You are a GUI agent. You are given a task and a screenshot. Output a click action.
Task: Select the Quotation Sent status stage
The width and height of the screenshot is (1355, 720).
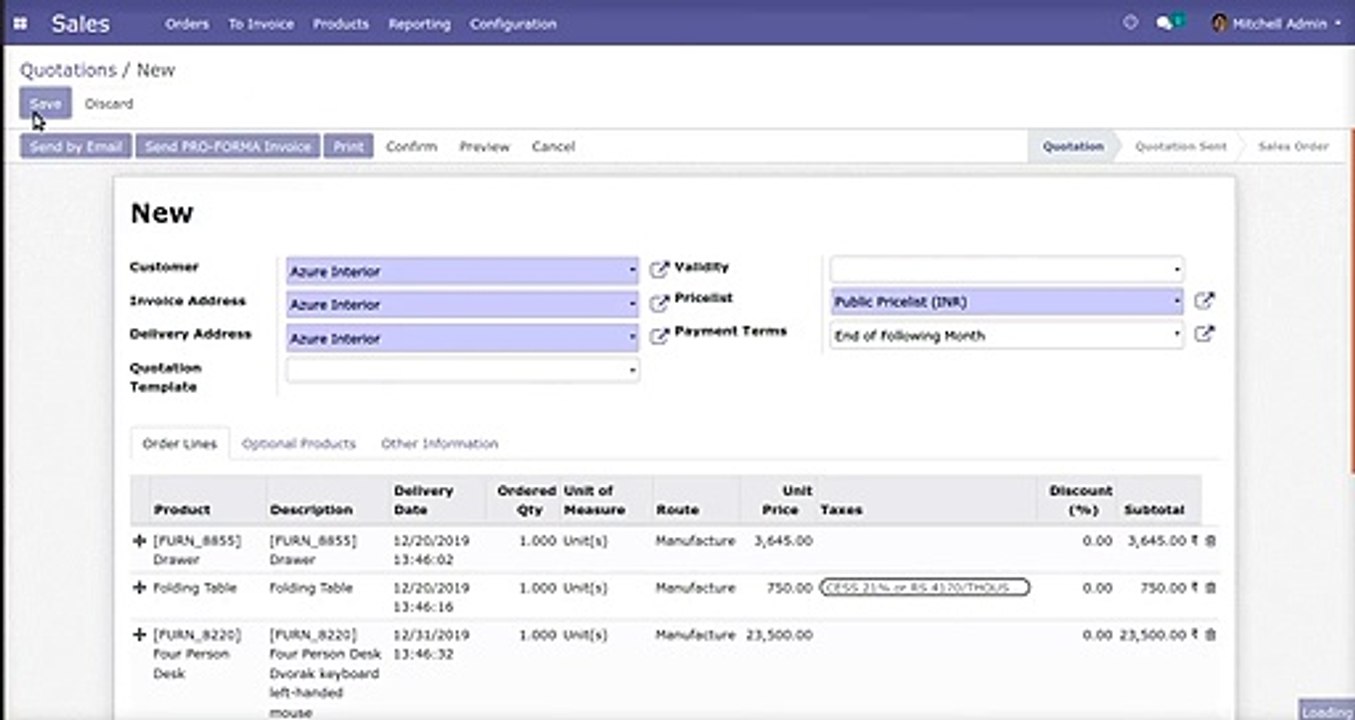tap(1180, 146)
